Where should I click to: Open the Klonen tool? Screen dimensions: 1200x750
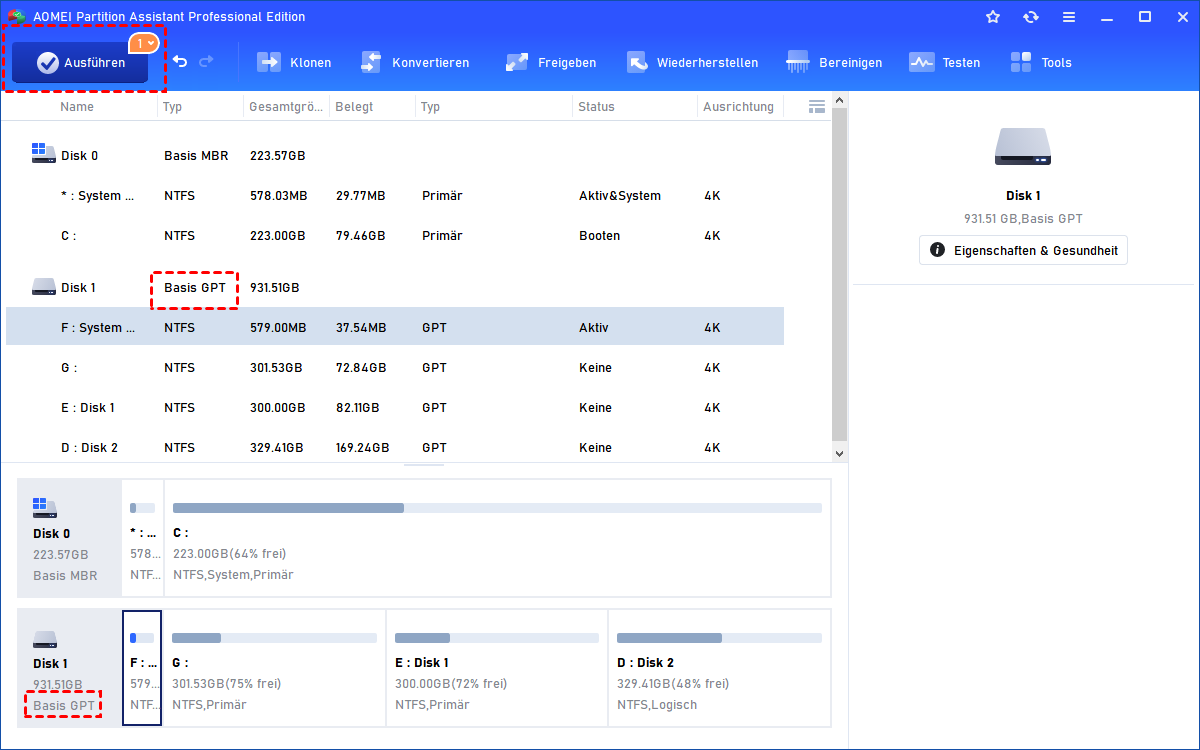294,63
